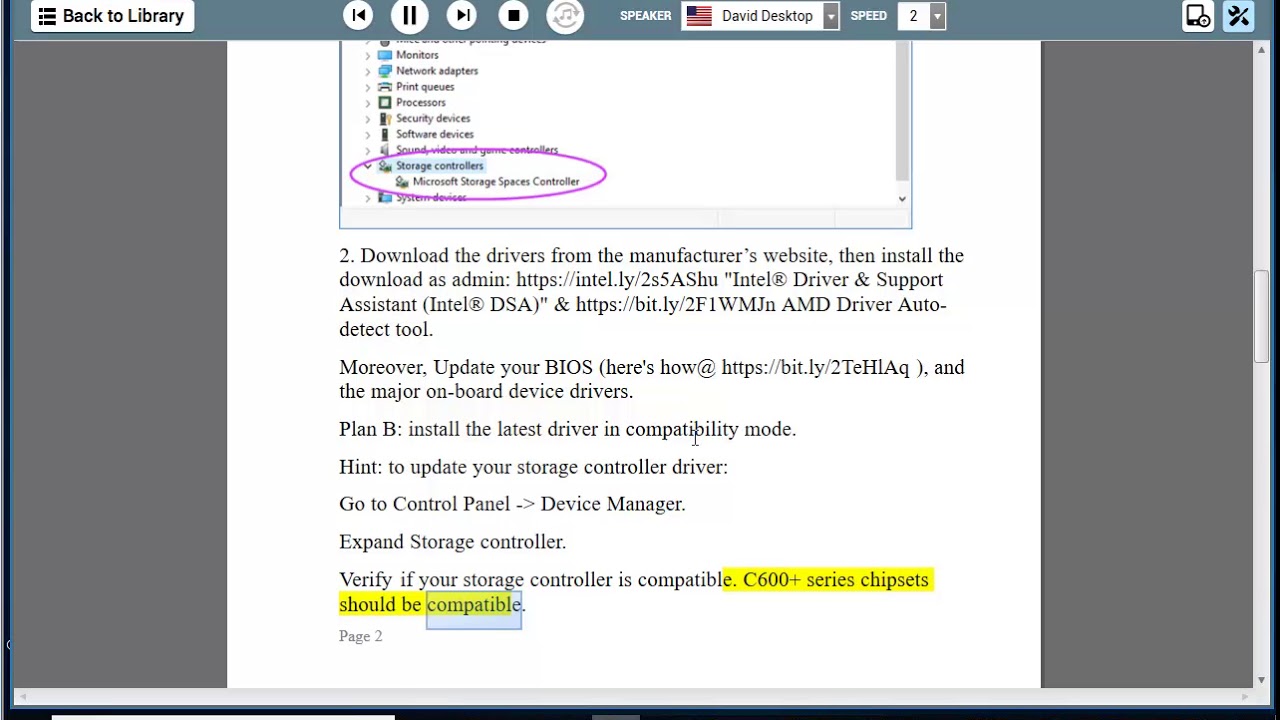The height and width of the screenshot is (720, 1280).
Task: Expand the Software devices node
Action: click(x=367, y=135)
